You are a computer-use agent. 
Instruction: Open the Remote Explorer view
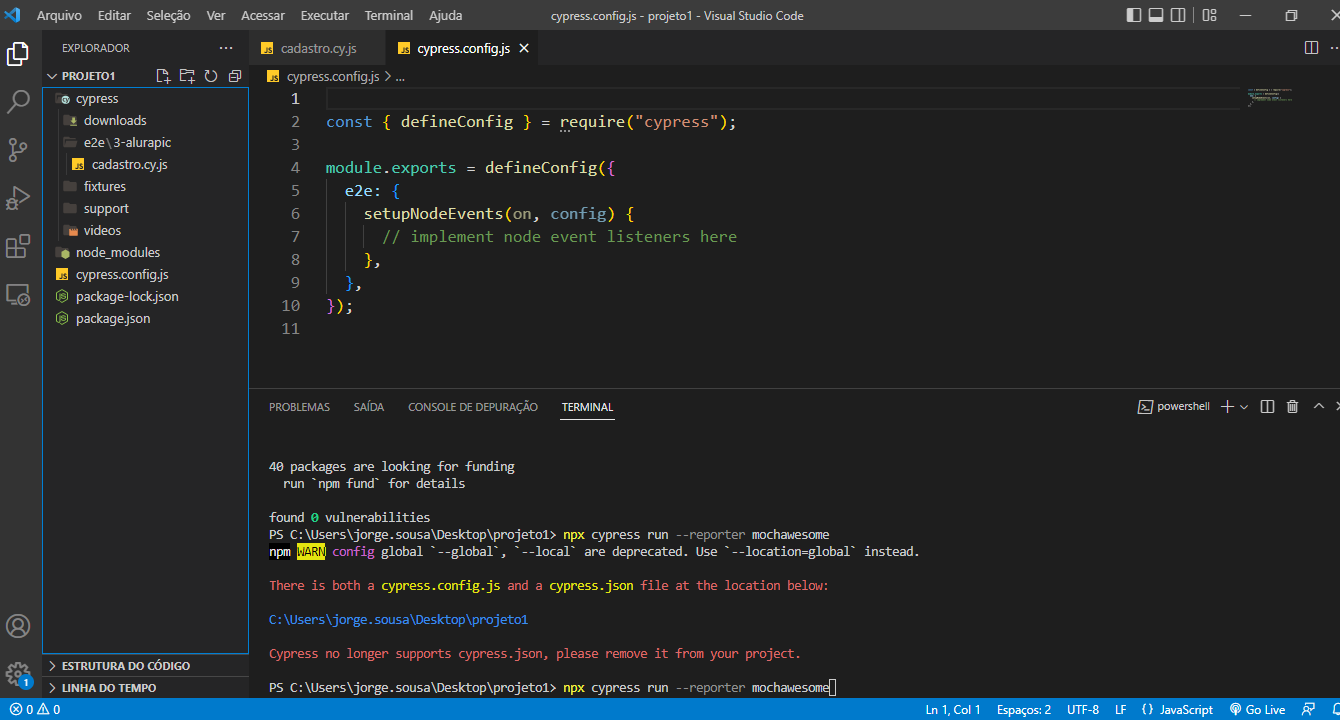[x=18, y=294]
